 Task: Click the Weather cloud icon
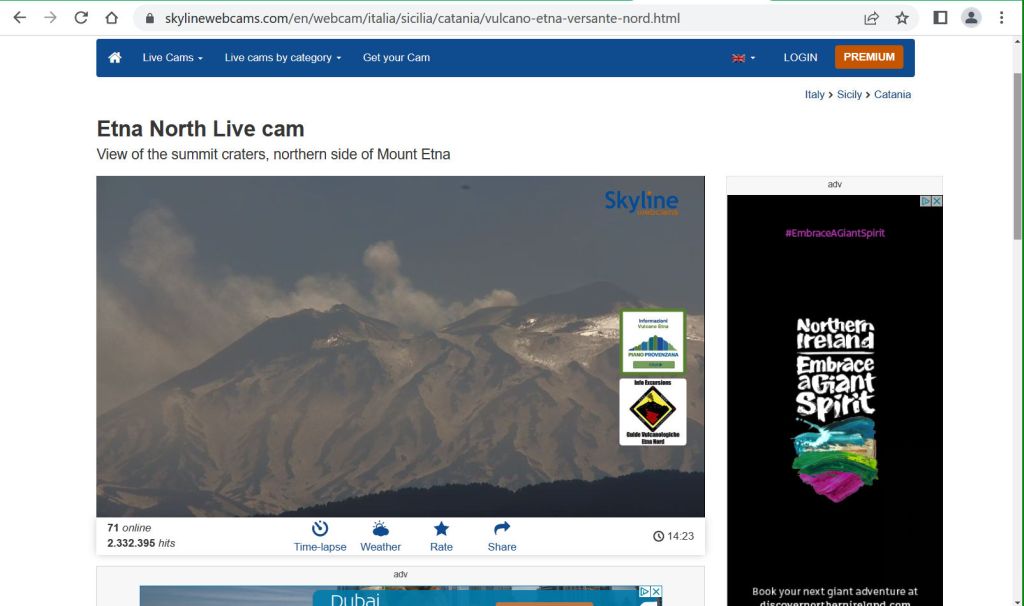380,529
